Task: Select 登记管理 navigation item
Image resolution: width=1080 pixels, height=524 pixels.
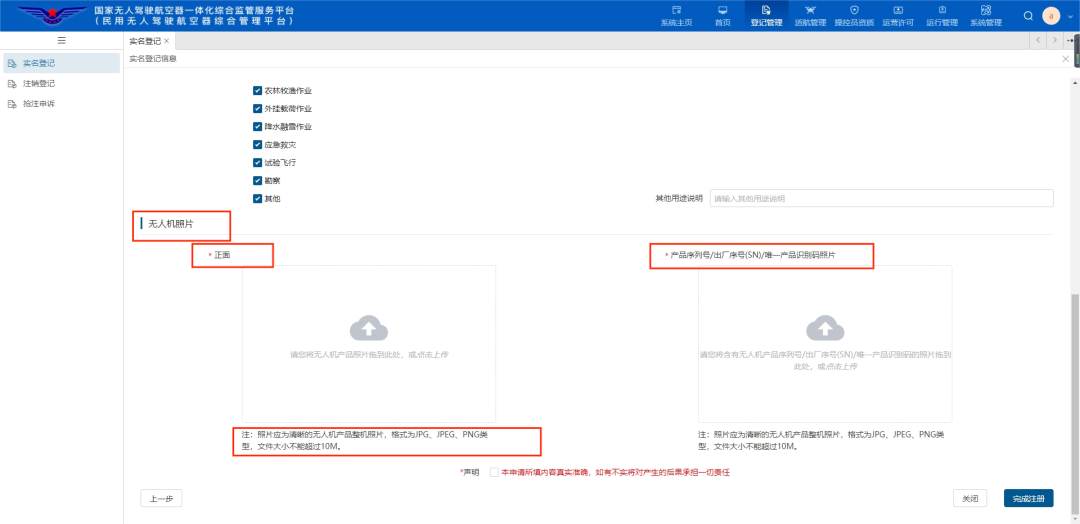Action: pyautogui.click(x=766, y=15)
